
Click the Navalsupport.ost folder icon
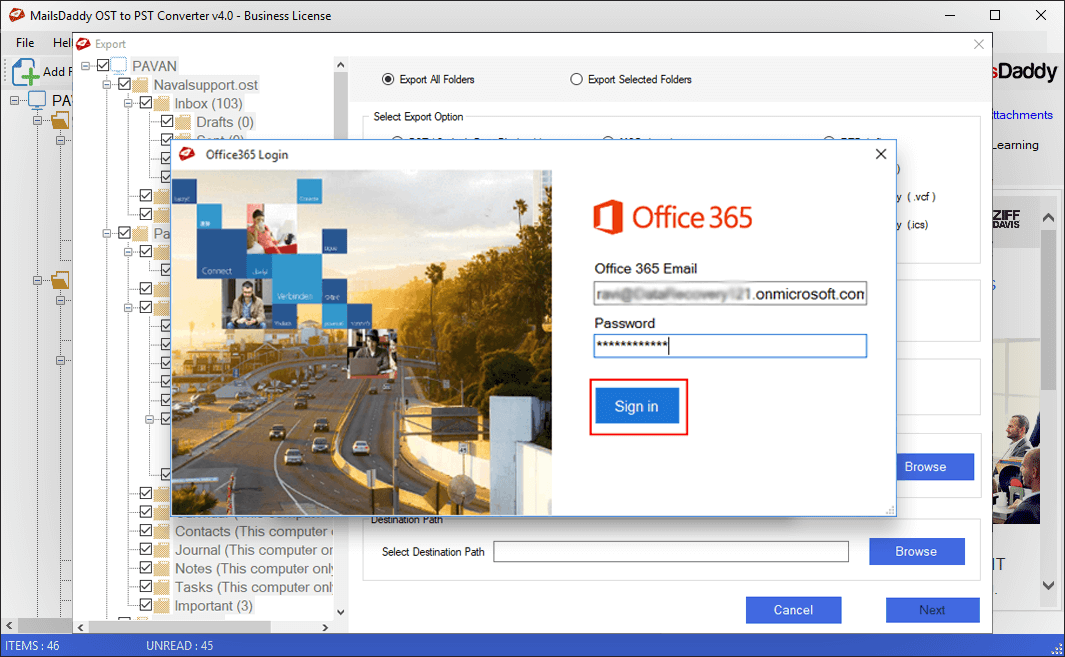click(141, 85)
